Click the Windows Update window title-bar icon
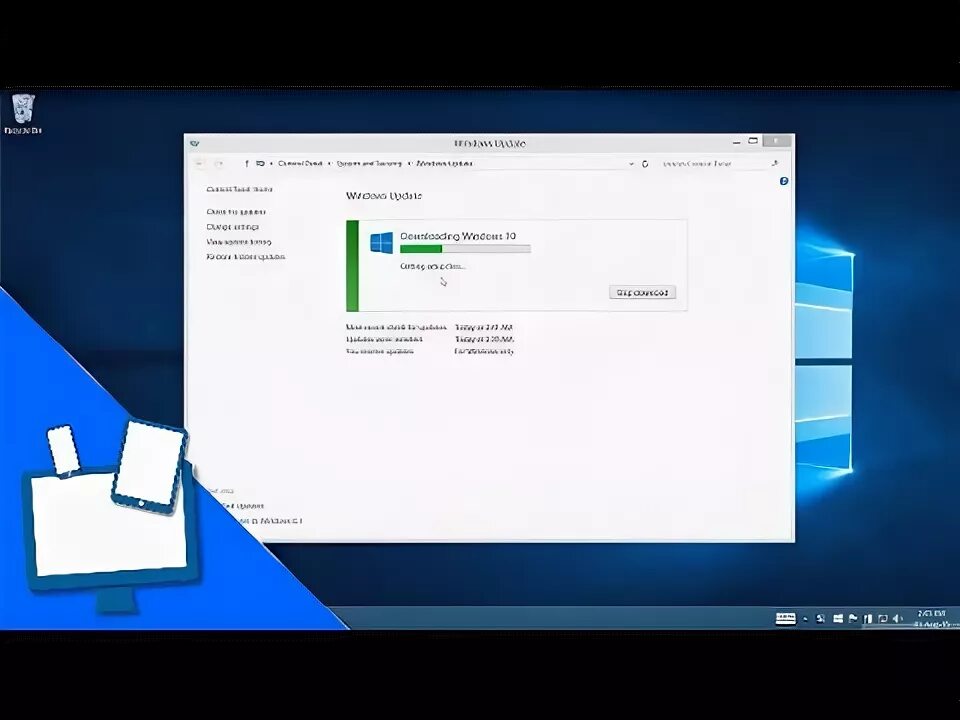Screen dimensions: 960x720 [194, 144]
